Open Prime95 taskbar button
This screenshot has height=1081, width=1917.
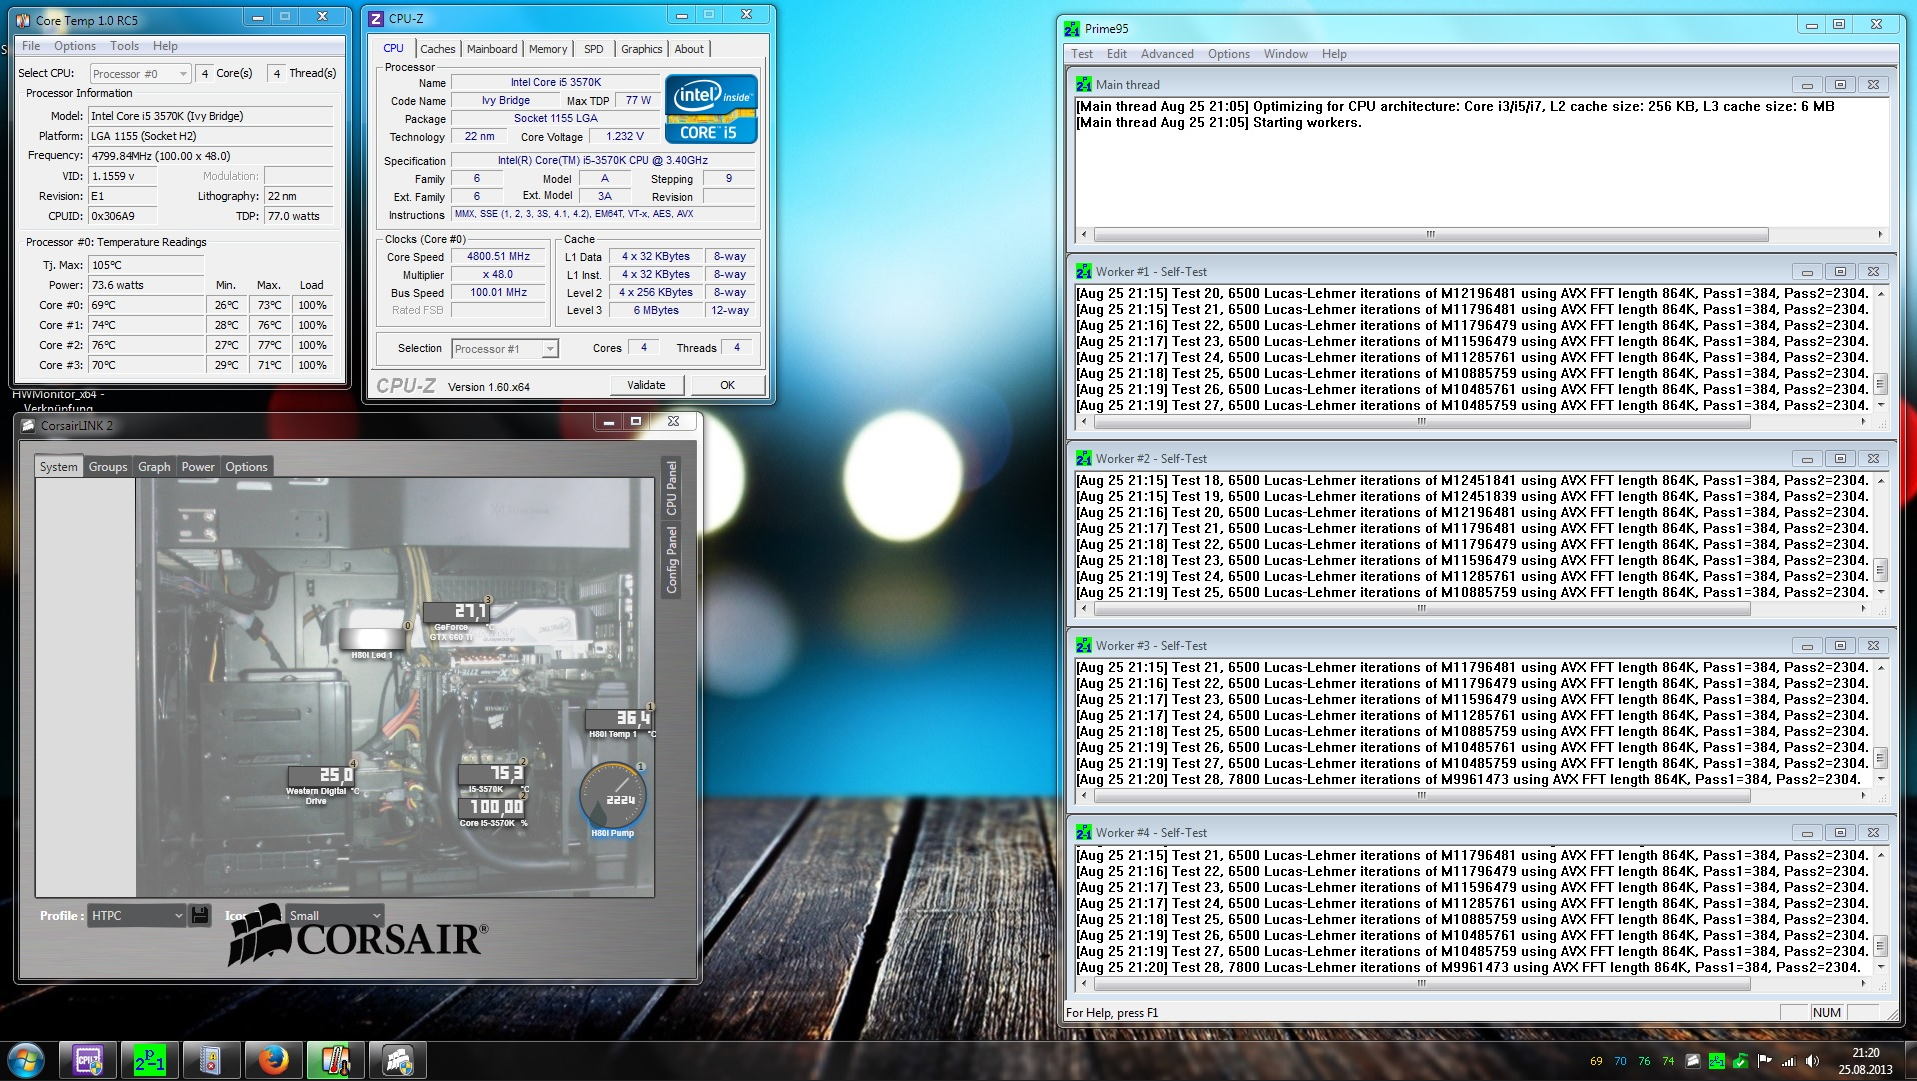(x=150, y=1060)
